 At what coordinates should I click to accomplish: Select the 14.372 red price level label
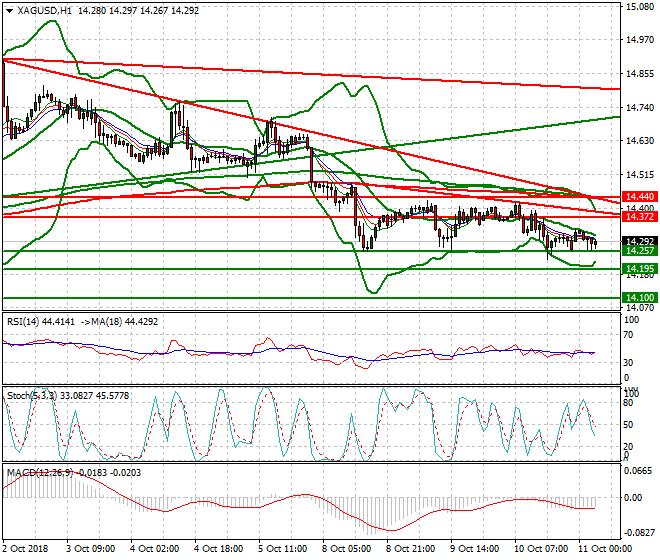coord(640,216)
